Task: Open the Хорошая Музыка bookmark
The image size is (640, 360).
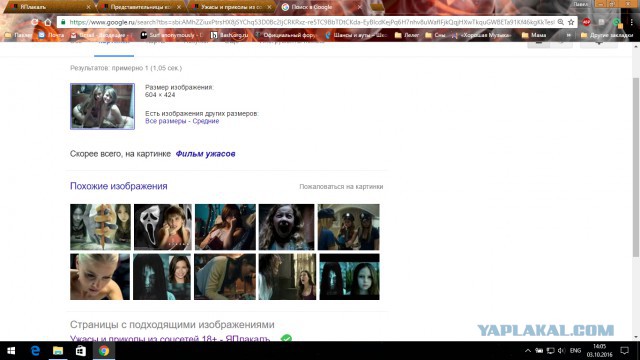Action: point(481,35)
